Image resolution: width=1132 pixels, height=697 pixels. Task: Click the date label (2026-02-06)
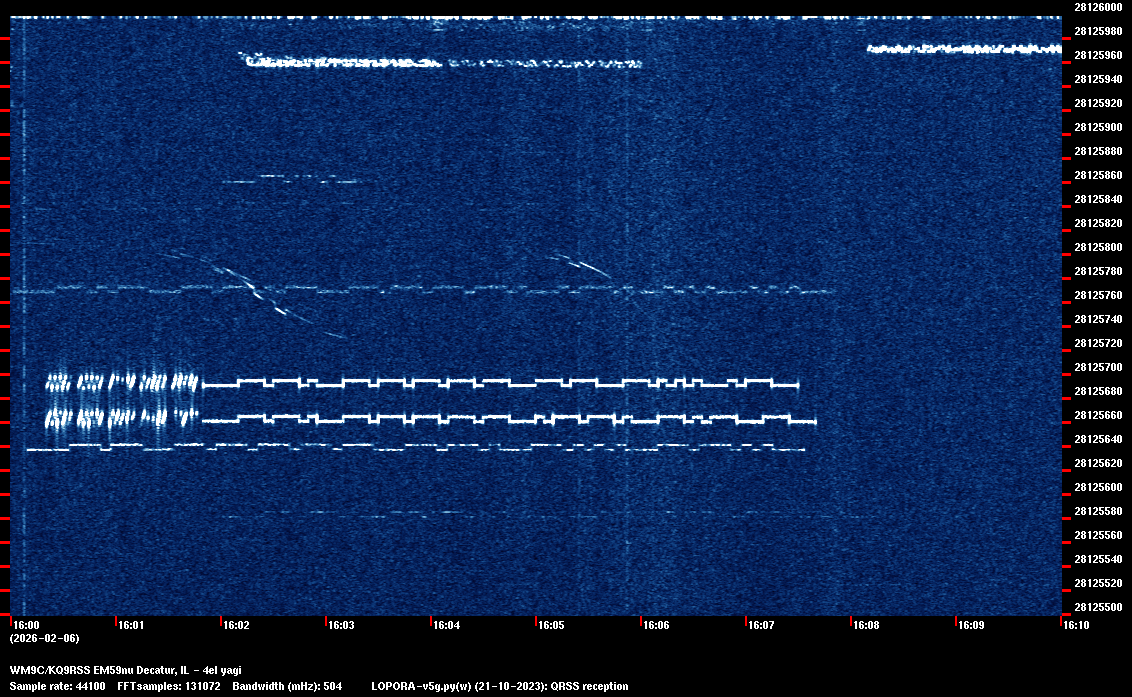click(44, 638)
